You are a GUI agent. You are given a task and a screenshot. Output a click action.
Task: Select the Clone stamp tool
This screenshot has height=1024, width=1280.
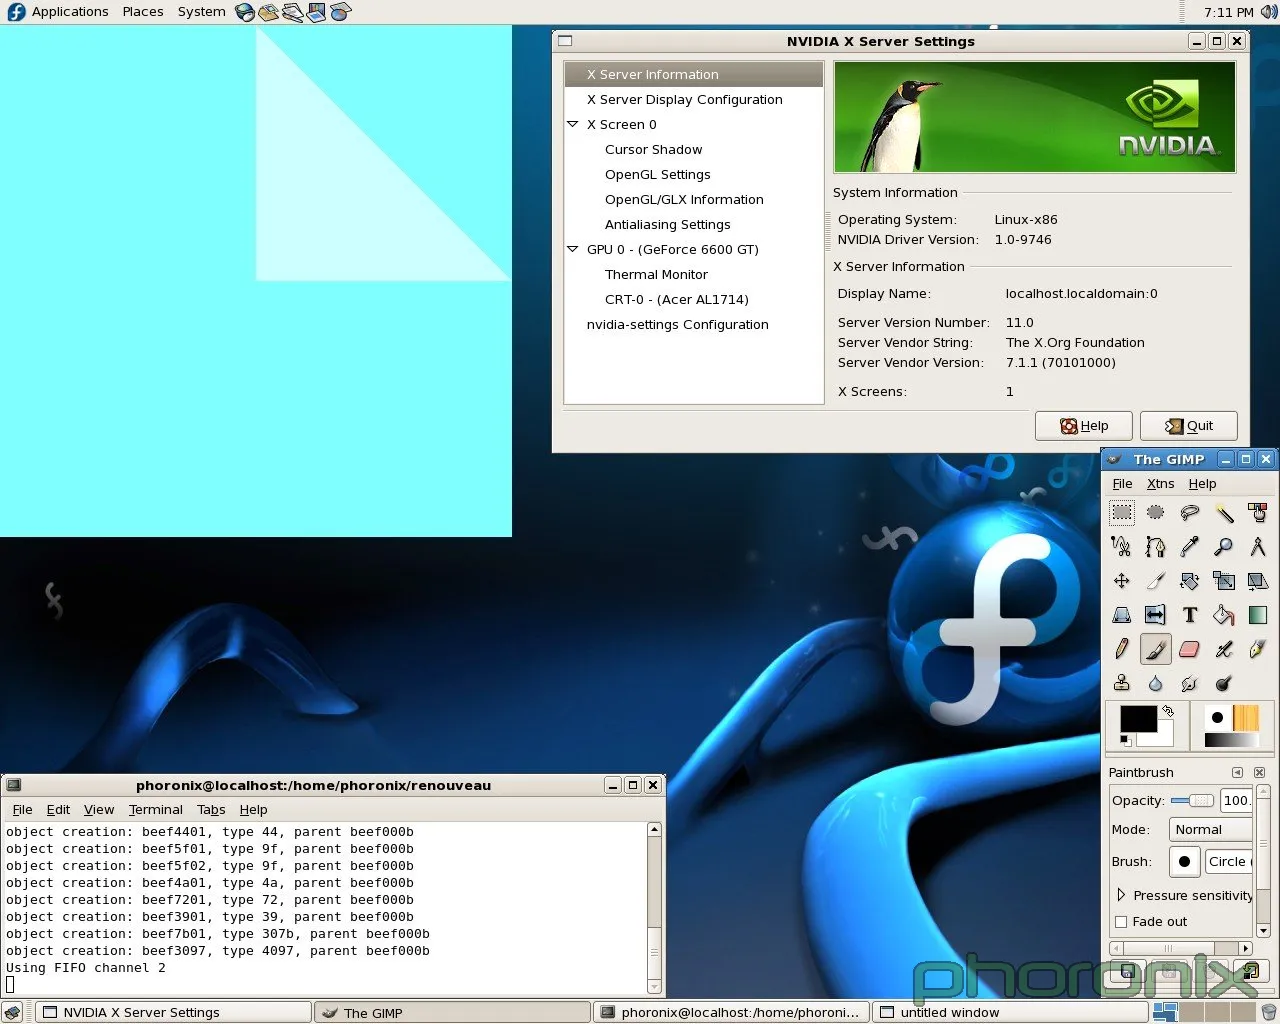coord(1122,683)
